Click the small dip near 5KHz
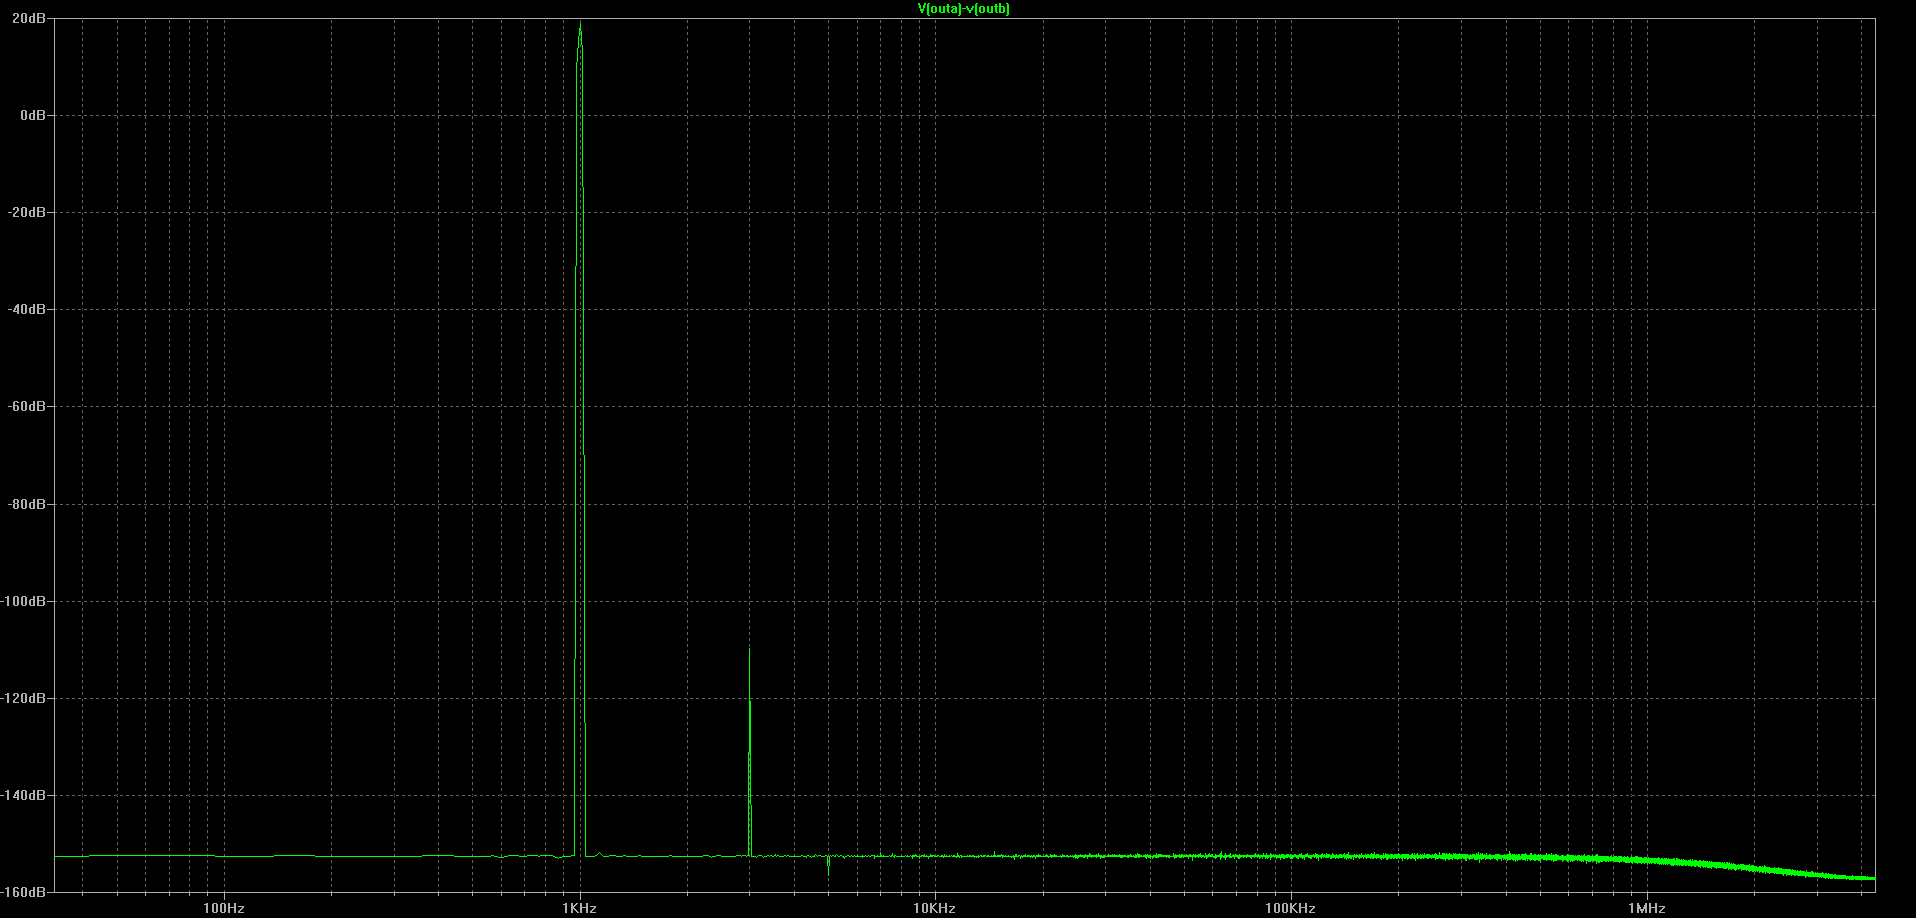The height and width of the screenshot is (918, 1916). click(828, 866)
